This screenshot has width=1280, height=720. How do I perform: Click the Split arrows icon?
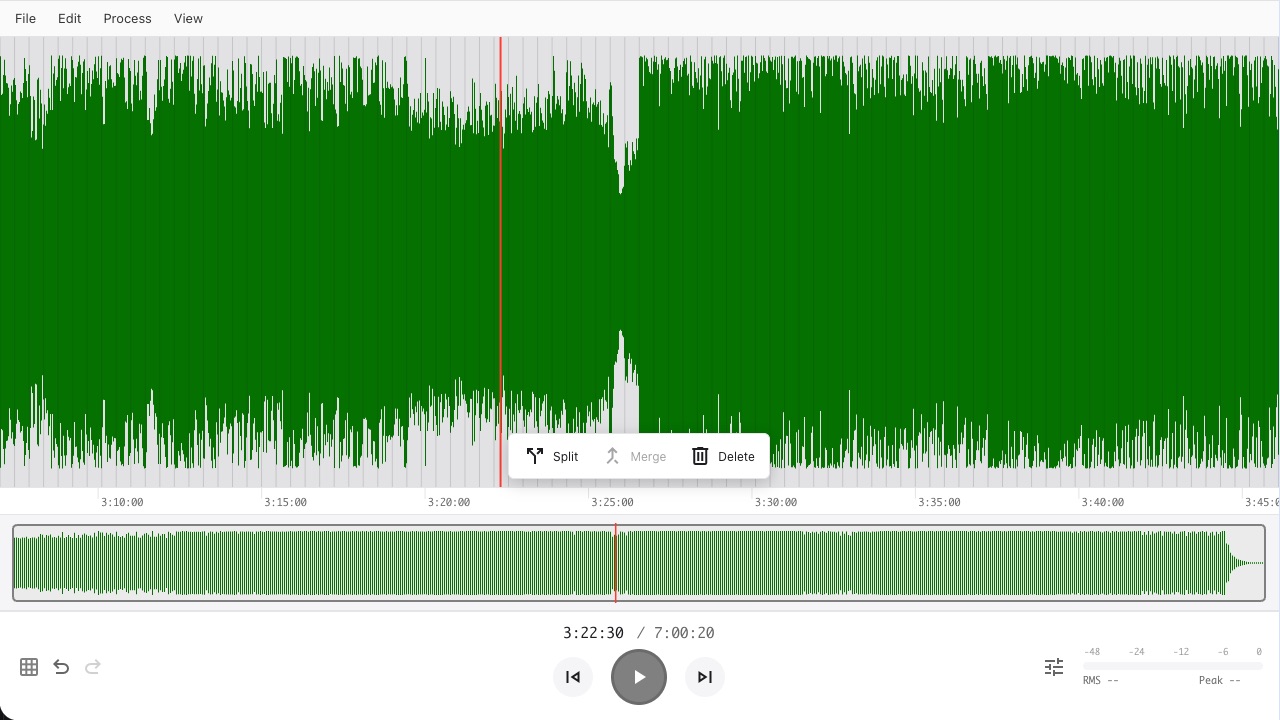pyautogui.click(x=535, y=456)
